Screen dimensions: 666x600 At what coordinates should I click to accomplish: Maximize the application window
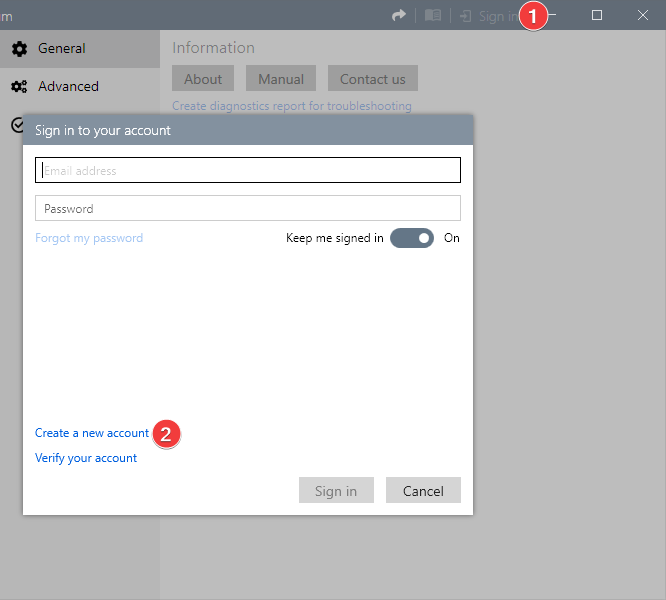(x=597, y=15)
